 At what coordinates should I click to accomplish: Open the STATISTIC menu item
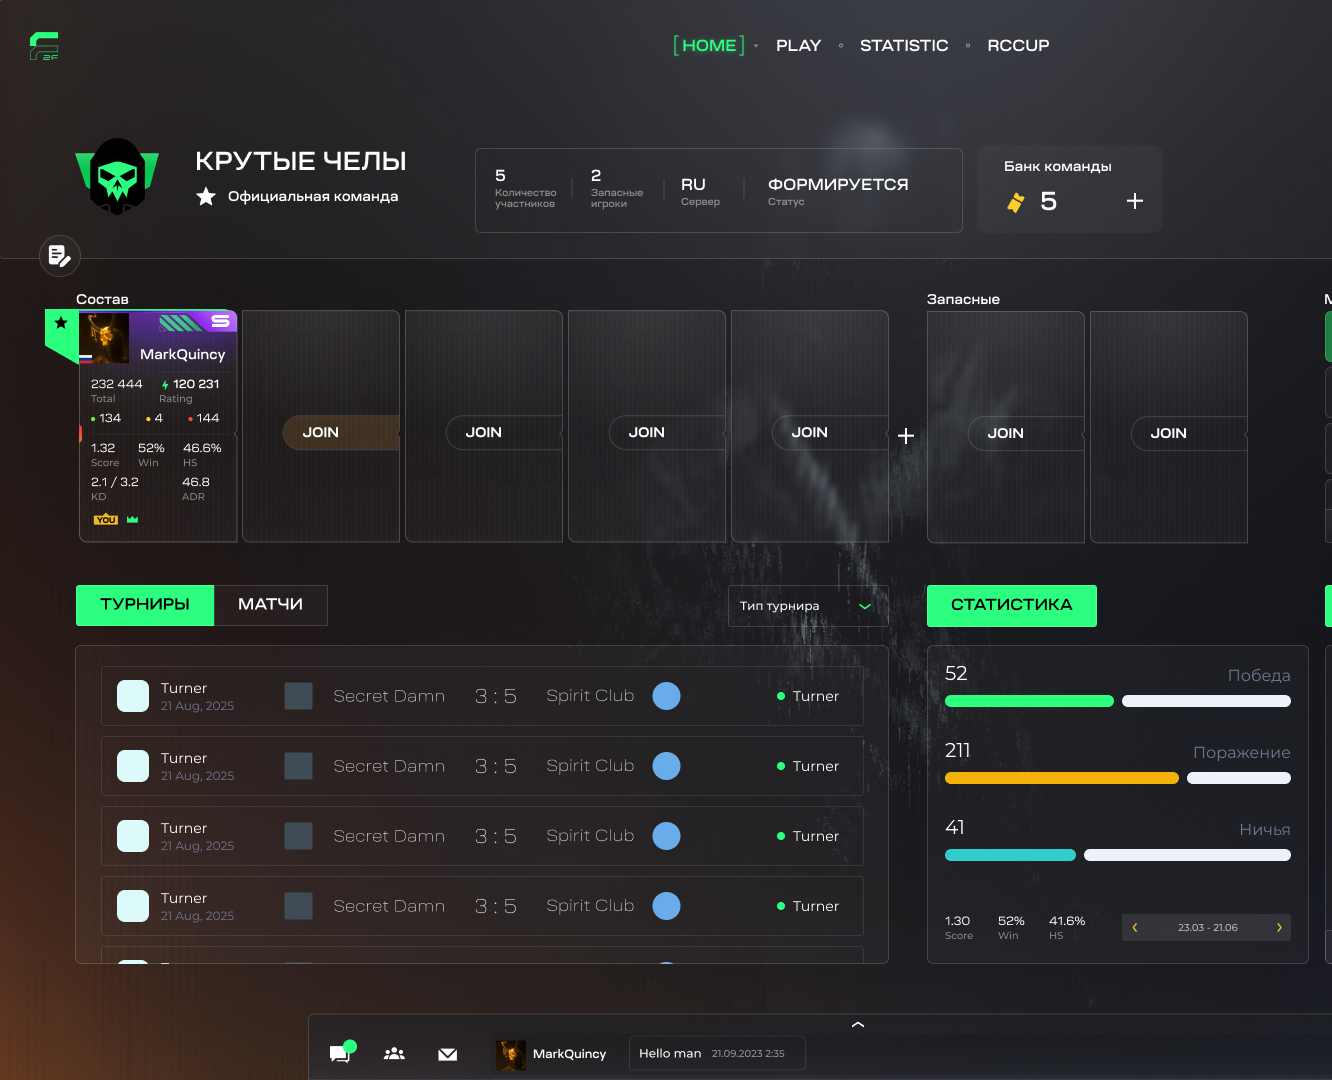904,46
